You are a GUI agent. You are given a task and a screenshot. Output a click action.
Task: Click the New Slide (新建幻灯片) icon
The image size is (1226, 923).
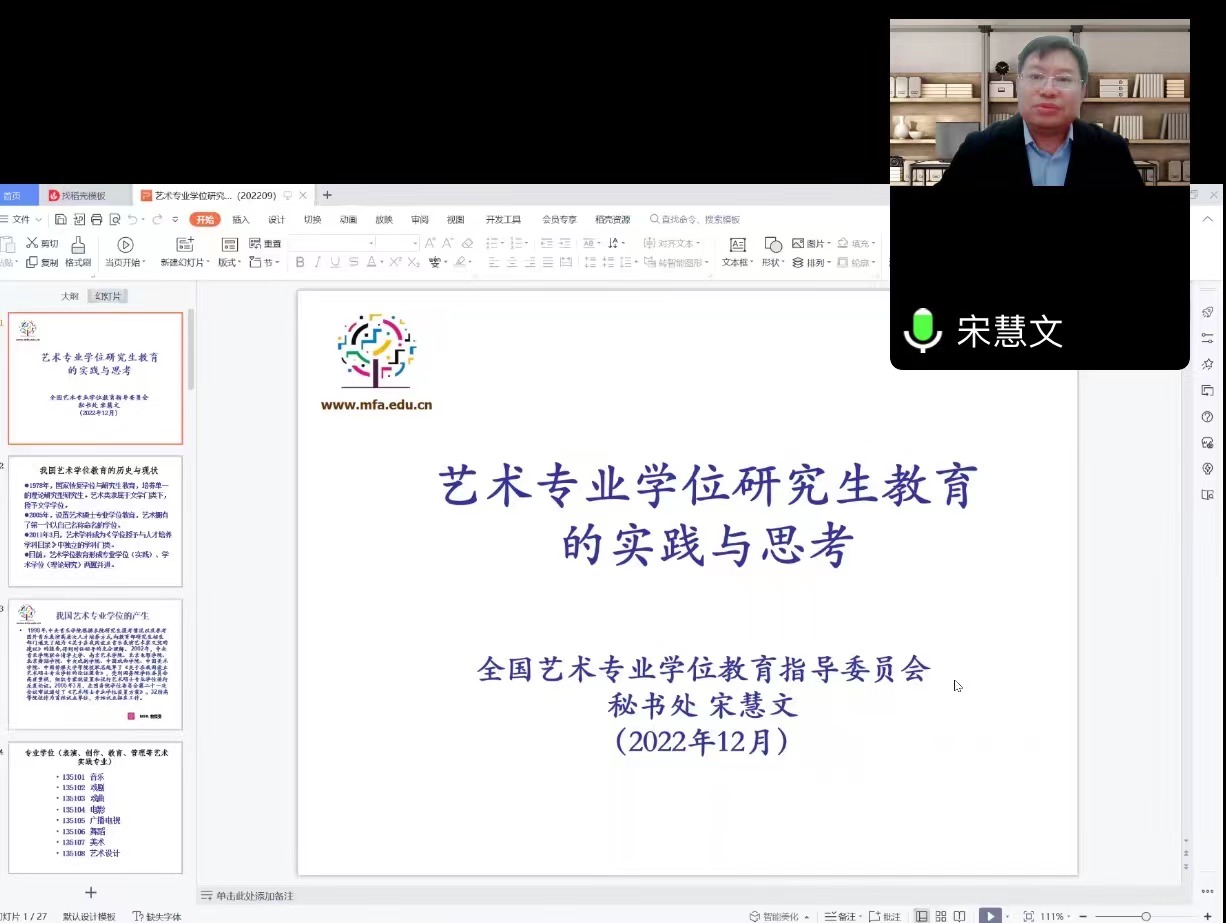pos(185,244)
